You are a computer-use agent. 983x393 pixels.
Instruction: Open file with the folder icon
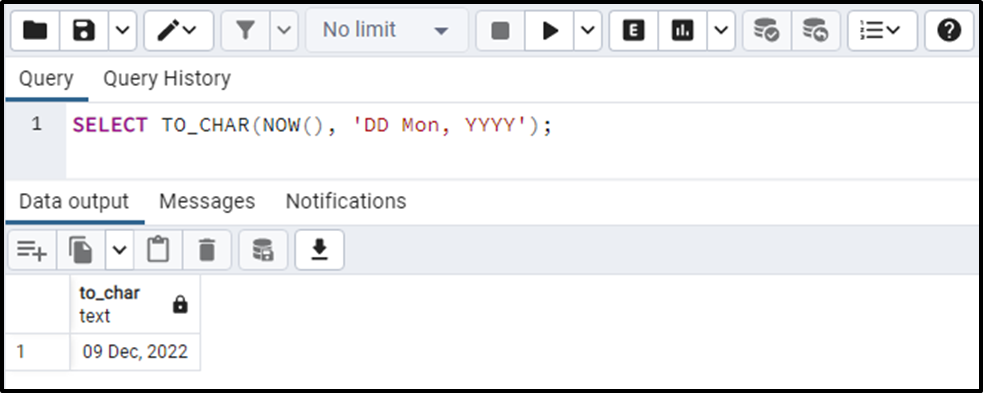(x=35, y=30)
